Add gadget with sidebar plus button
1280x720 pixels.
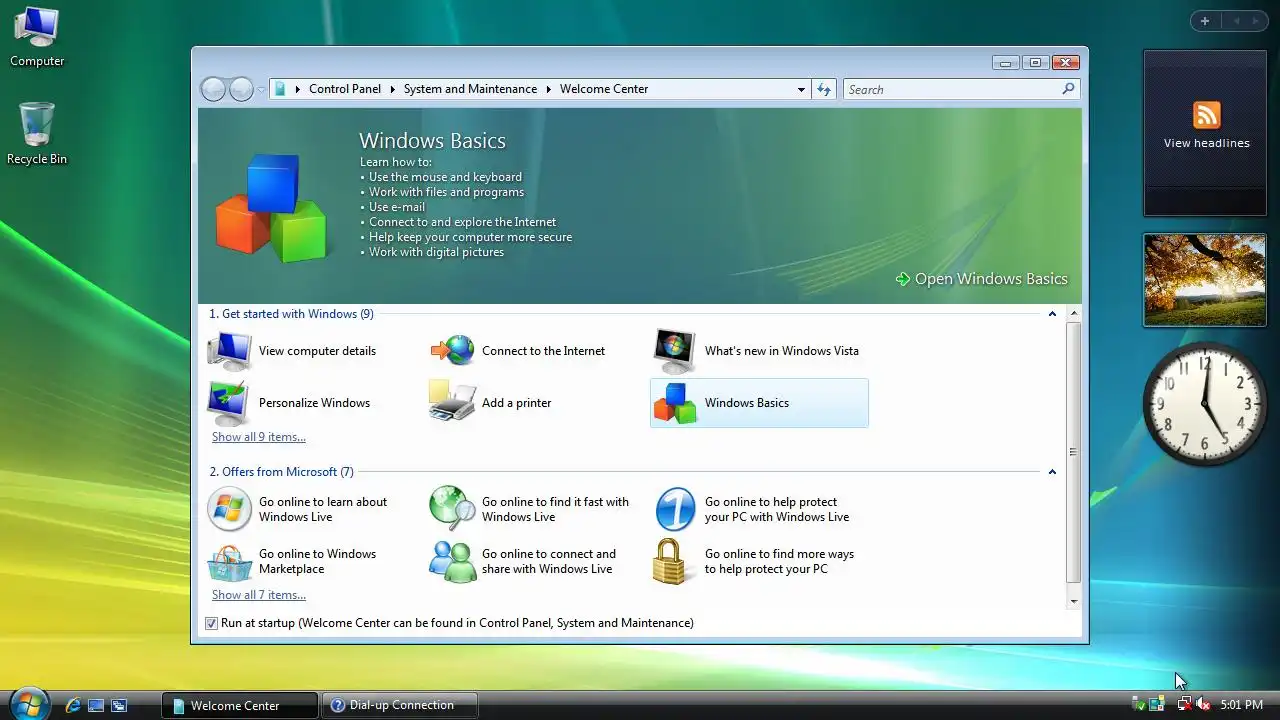pyautogui.click(x=1205, y=21)
